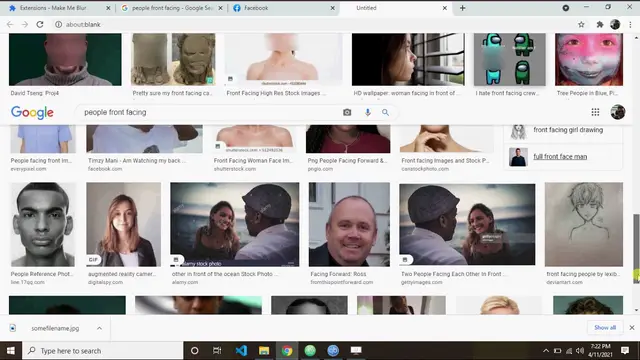640x360 pixels.
Task: Reload the current page
Action: pyautogui.click(x=40, y=24)
